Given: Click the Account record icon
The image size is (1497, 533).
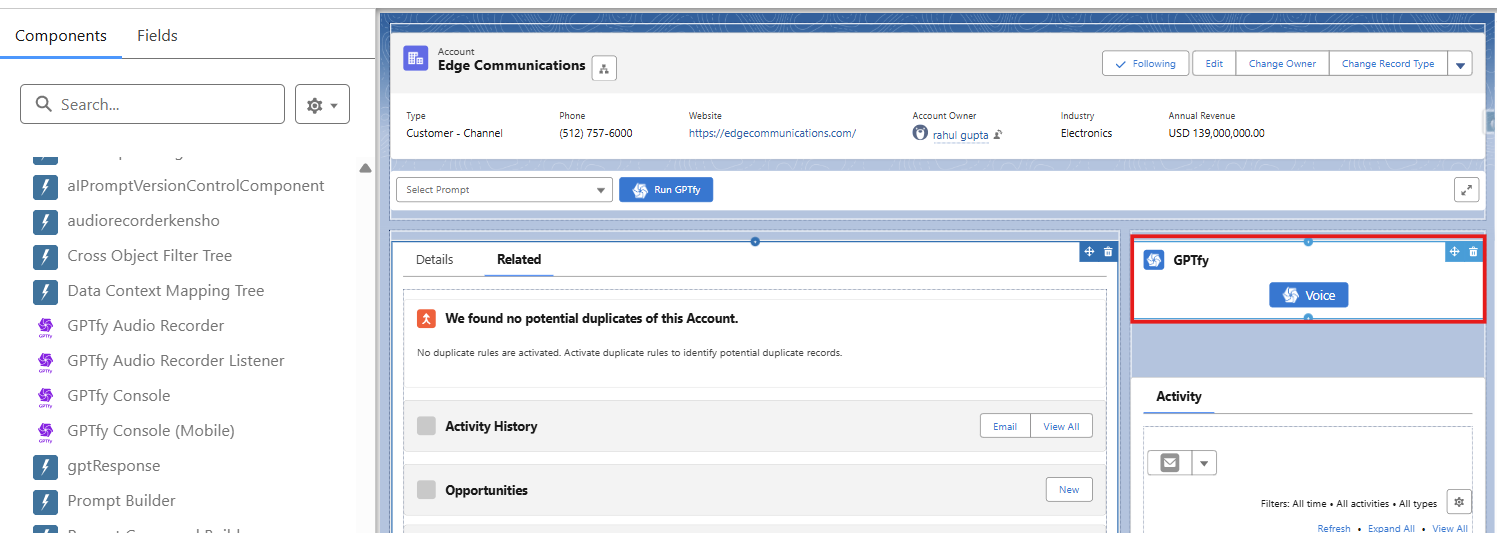Looking at the screenshot, I should (x=416, y=58).
